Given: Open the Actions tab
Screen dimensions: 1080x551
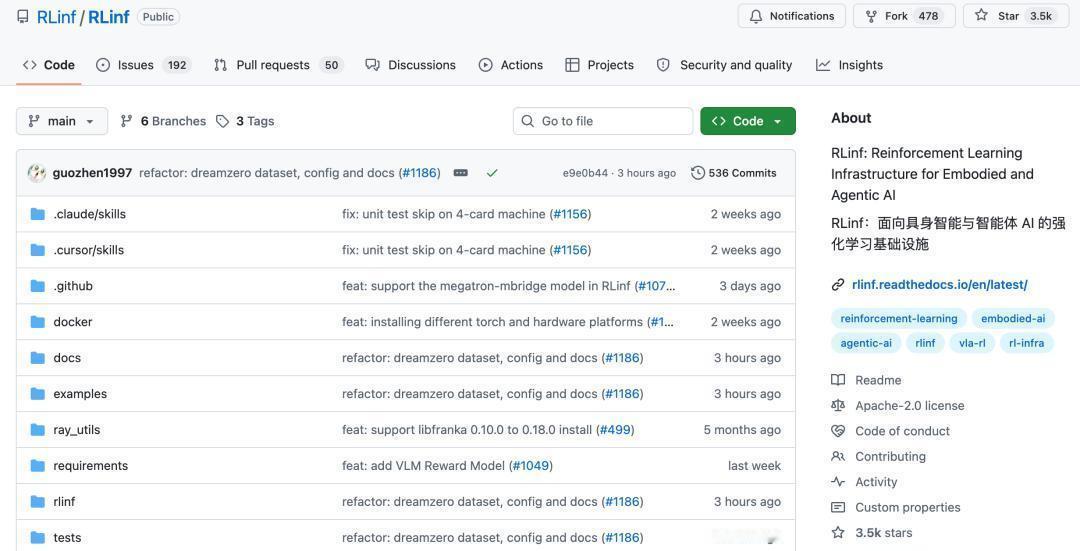Looking at the screenshot, I should pyautogui.click(x=511, y=65).
